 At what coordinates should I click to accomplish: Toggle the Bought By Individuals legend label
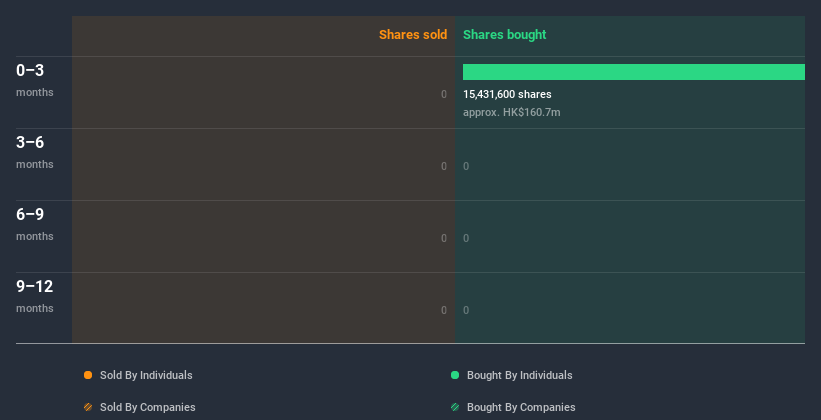click(x=519, y=375)
